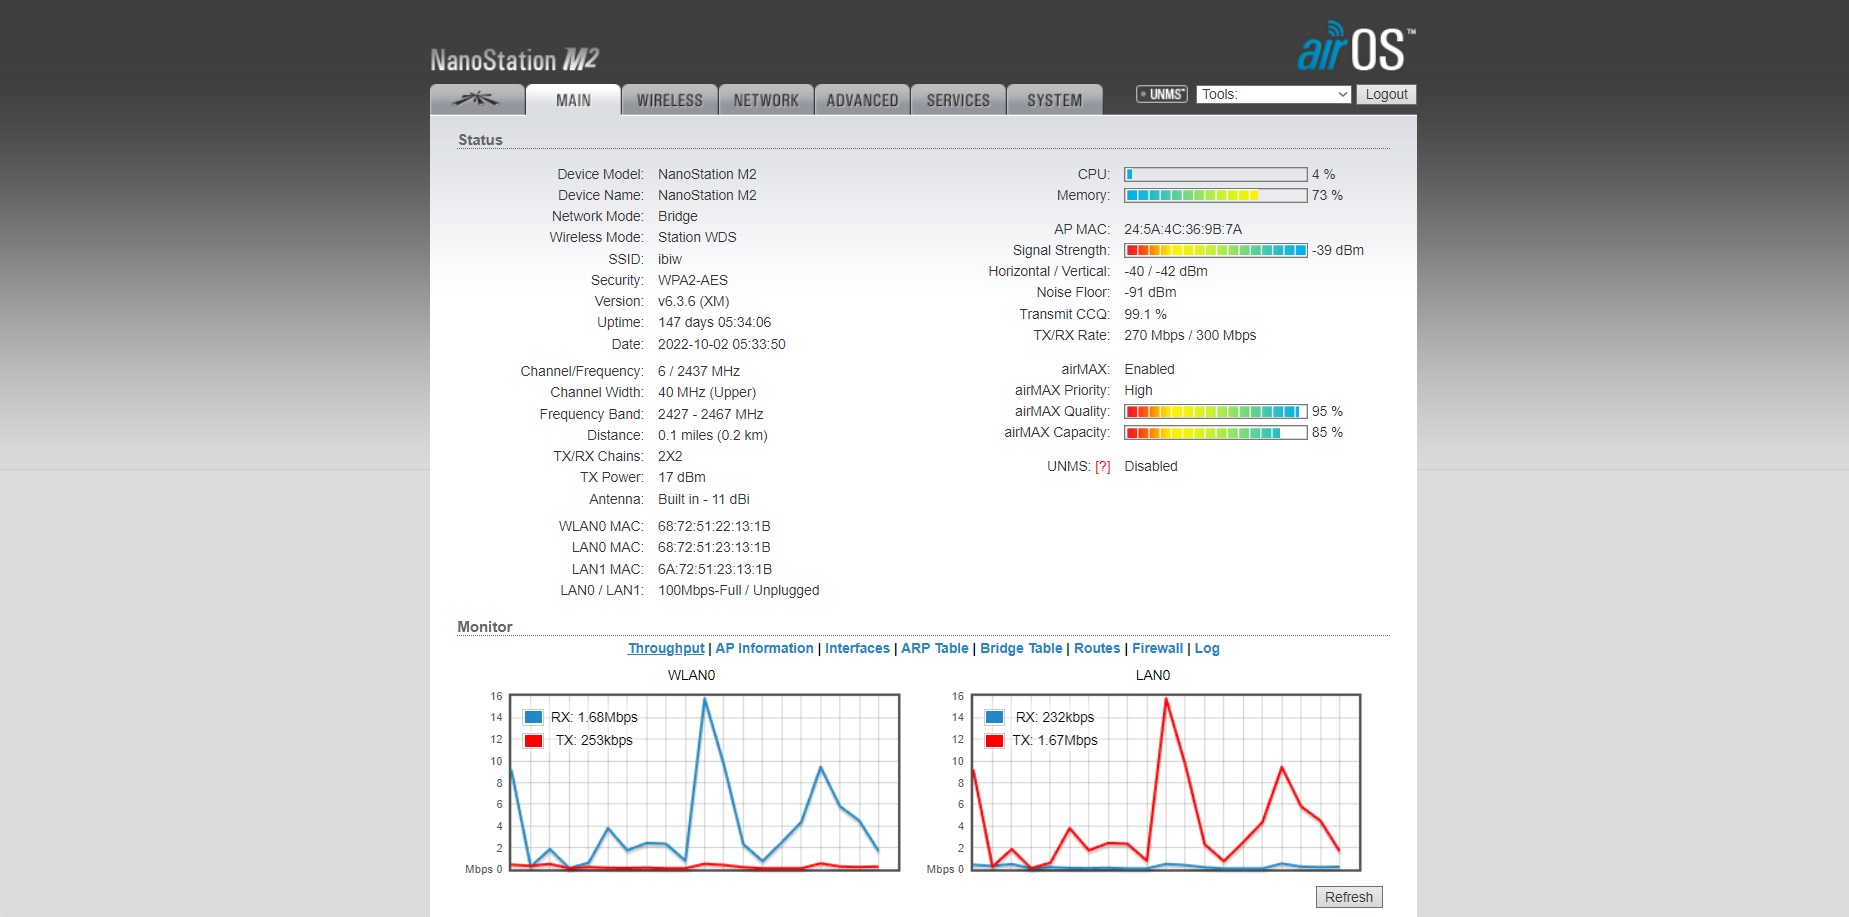Switch to the WIRELESS tab
The width and height of the screenshot is (1849, 917).
[669, 100]
